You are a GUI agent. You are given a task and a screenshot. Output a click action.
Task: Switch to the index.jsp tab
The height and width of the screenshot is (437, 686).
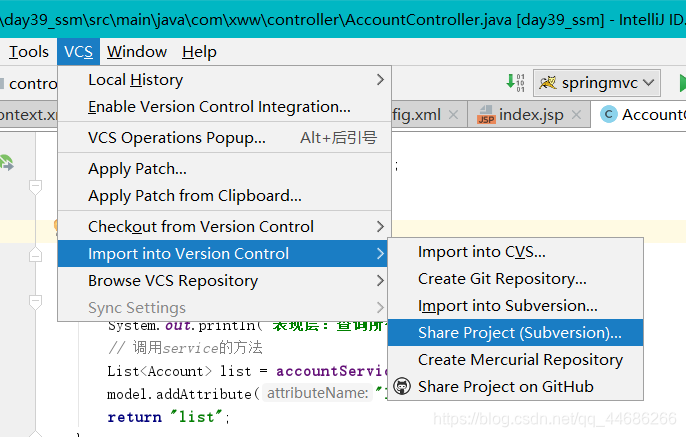tap(531, 115)
